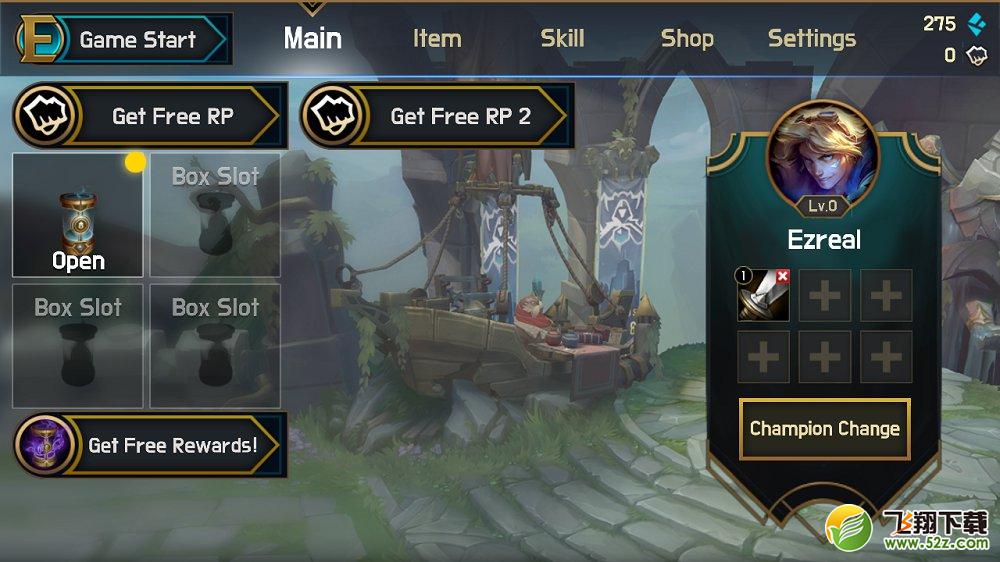Screen dimensions: 1000x562
Task: Click the fist icon beside Get Free RP 2
Action: click(x=334, y=115)
